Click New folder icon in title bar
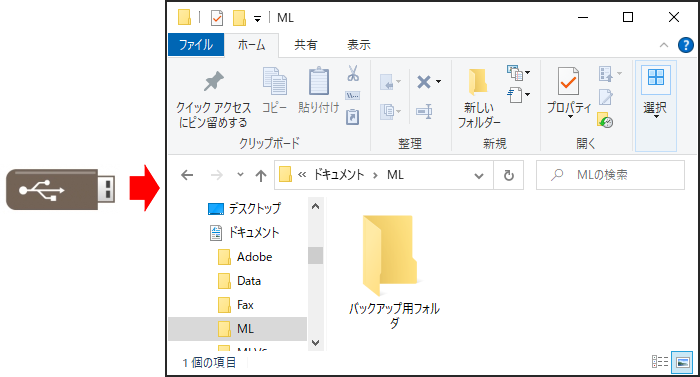Screen dimensions: 700x377 pos(239,18)
